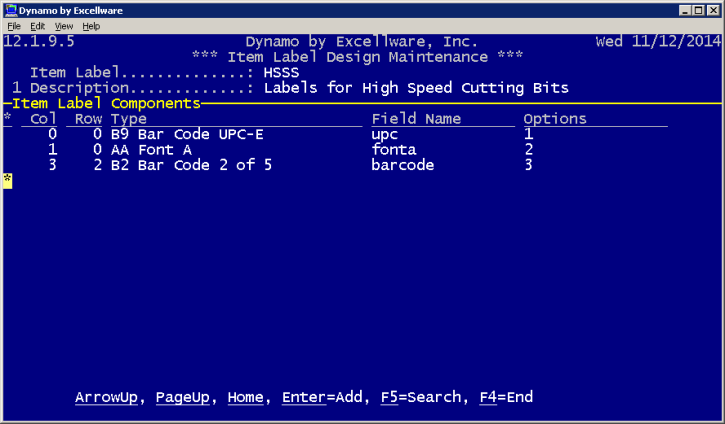Click the field name 'fonta'
Viewport: 725px width, 424px height.
394,150
